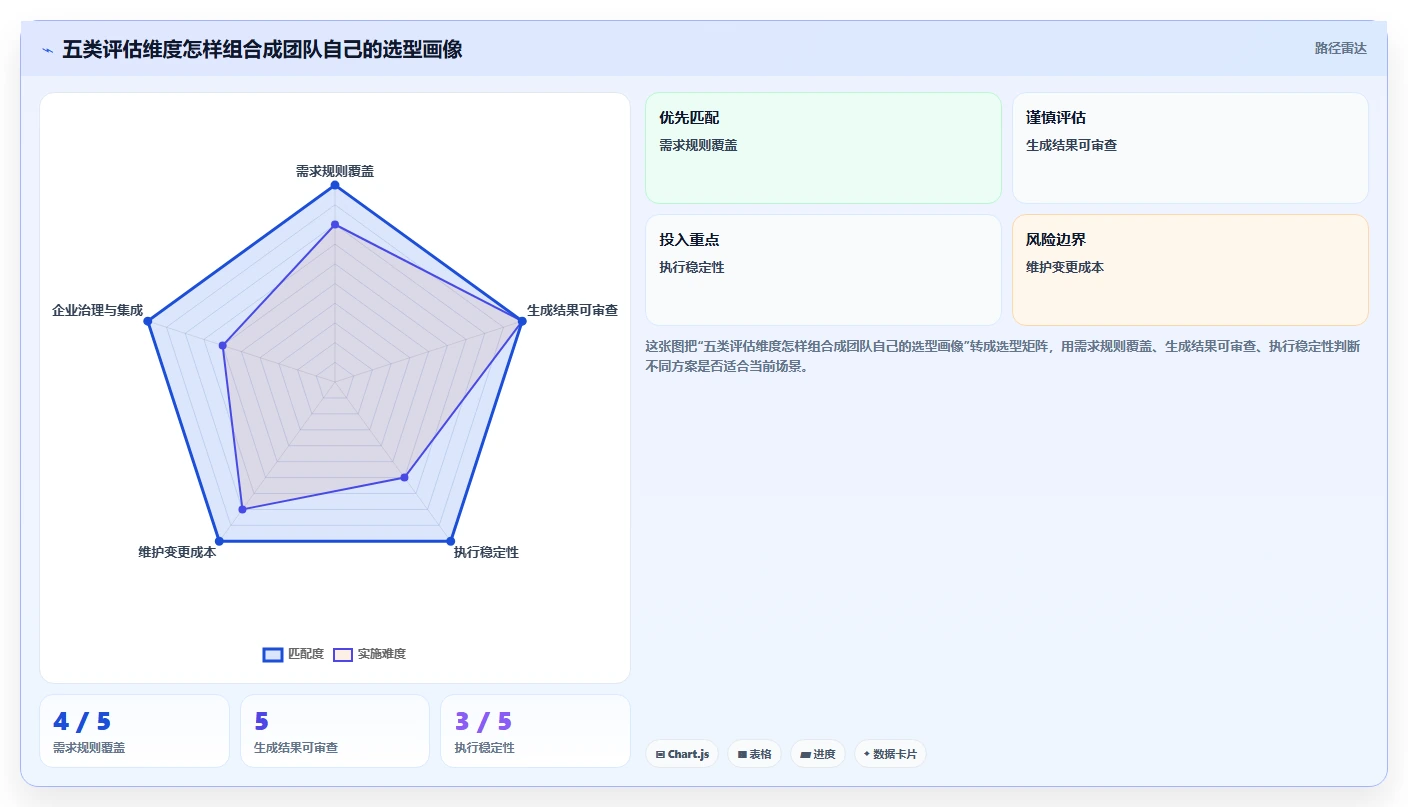This screenshot has height=807, width=1408.
Task: Click the 匹配度 data point at 执行稳定性
Action: pos(451,541)
